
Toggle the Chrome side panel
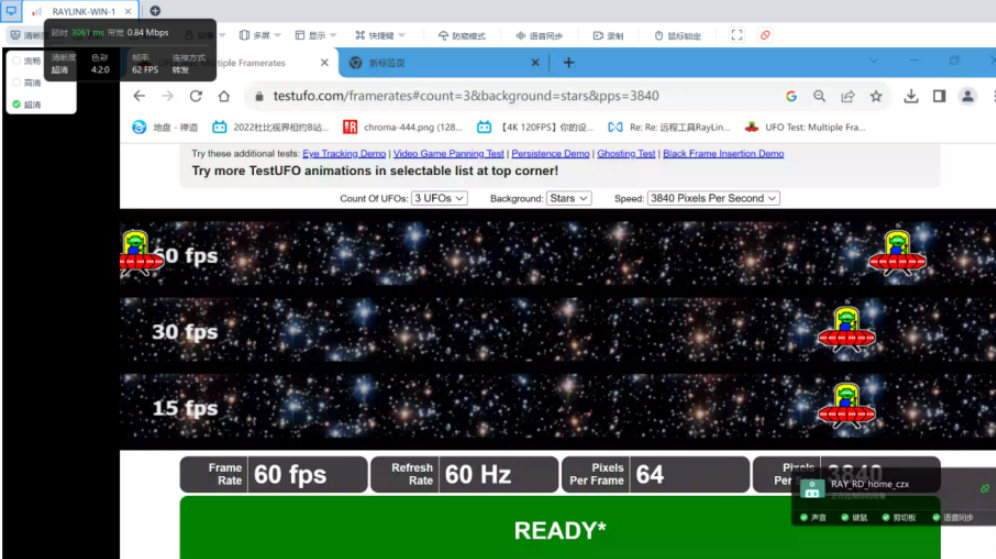(939, 96)
